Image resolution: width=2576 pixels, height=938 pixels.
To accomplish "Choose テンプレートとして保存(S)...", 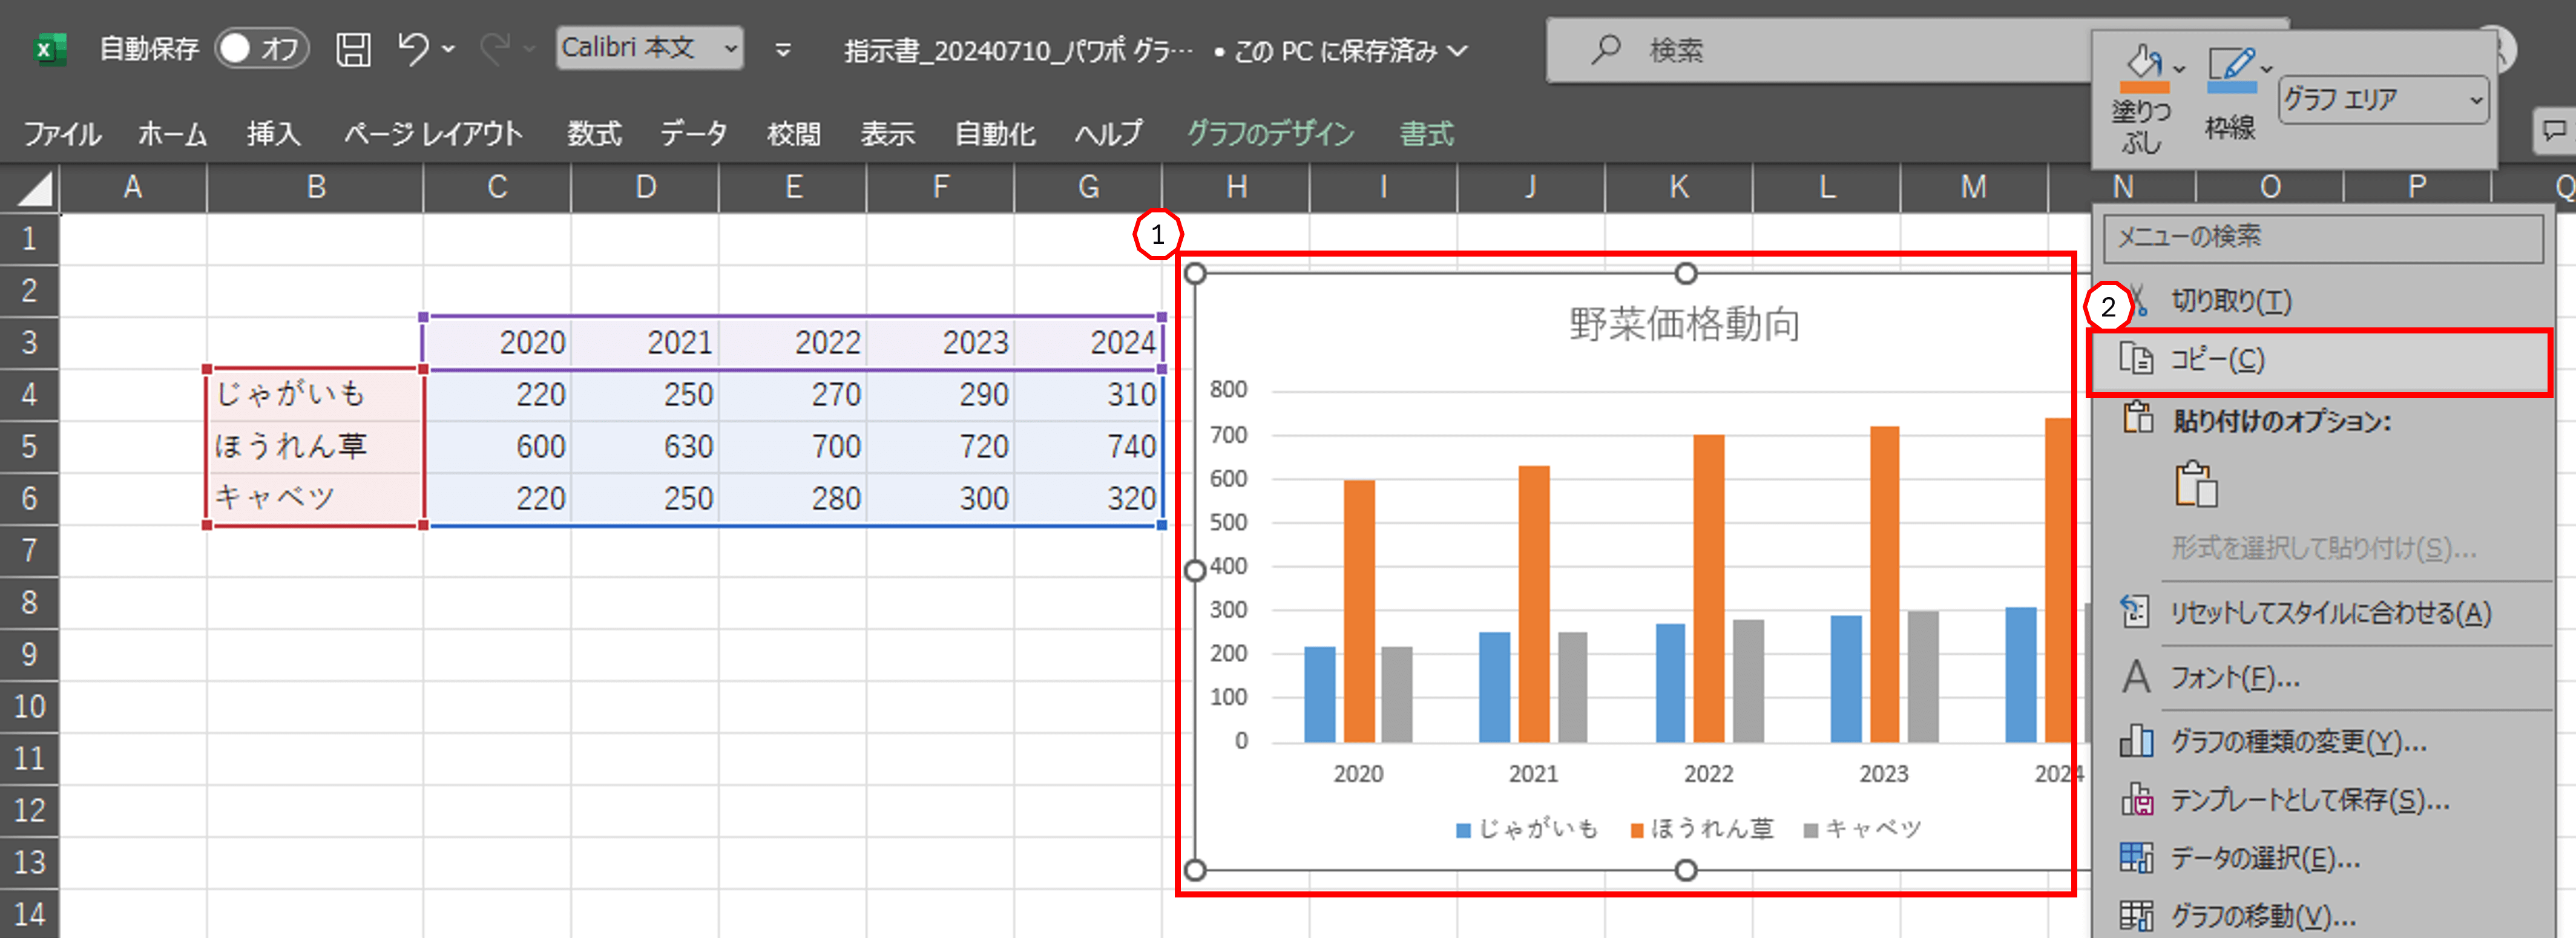I will pyautogui.click(x=2323, y=799).
